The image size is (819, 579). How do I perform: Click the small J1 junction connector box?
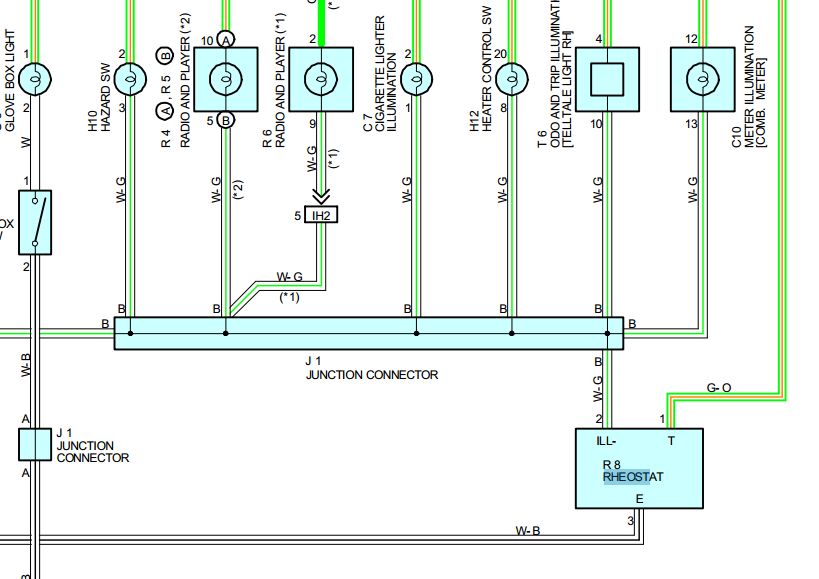click(x=35, y=444)
